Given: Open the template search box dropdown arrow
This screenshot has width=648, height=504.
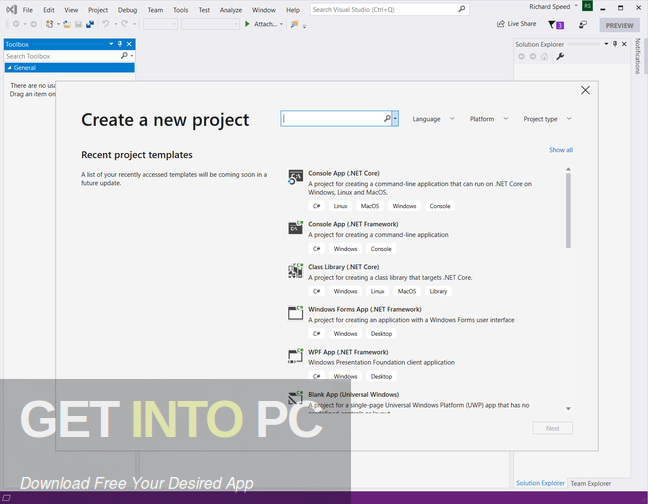Looking at the screenshot, I should point(395,119).
